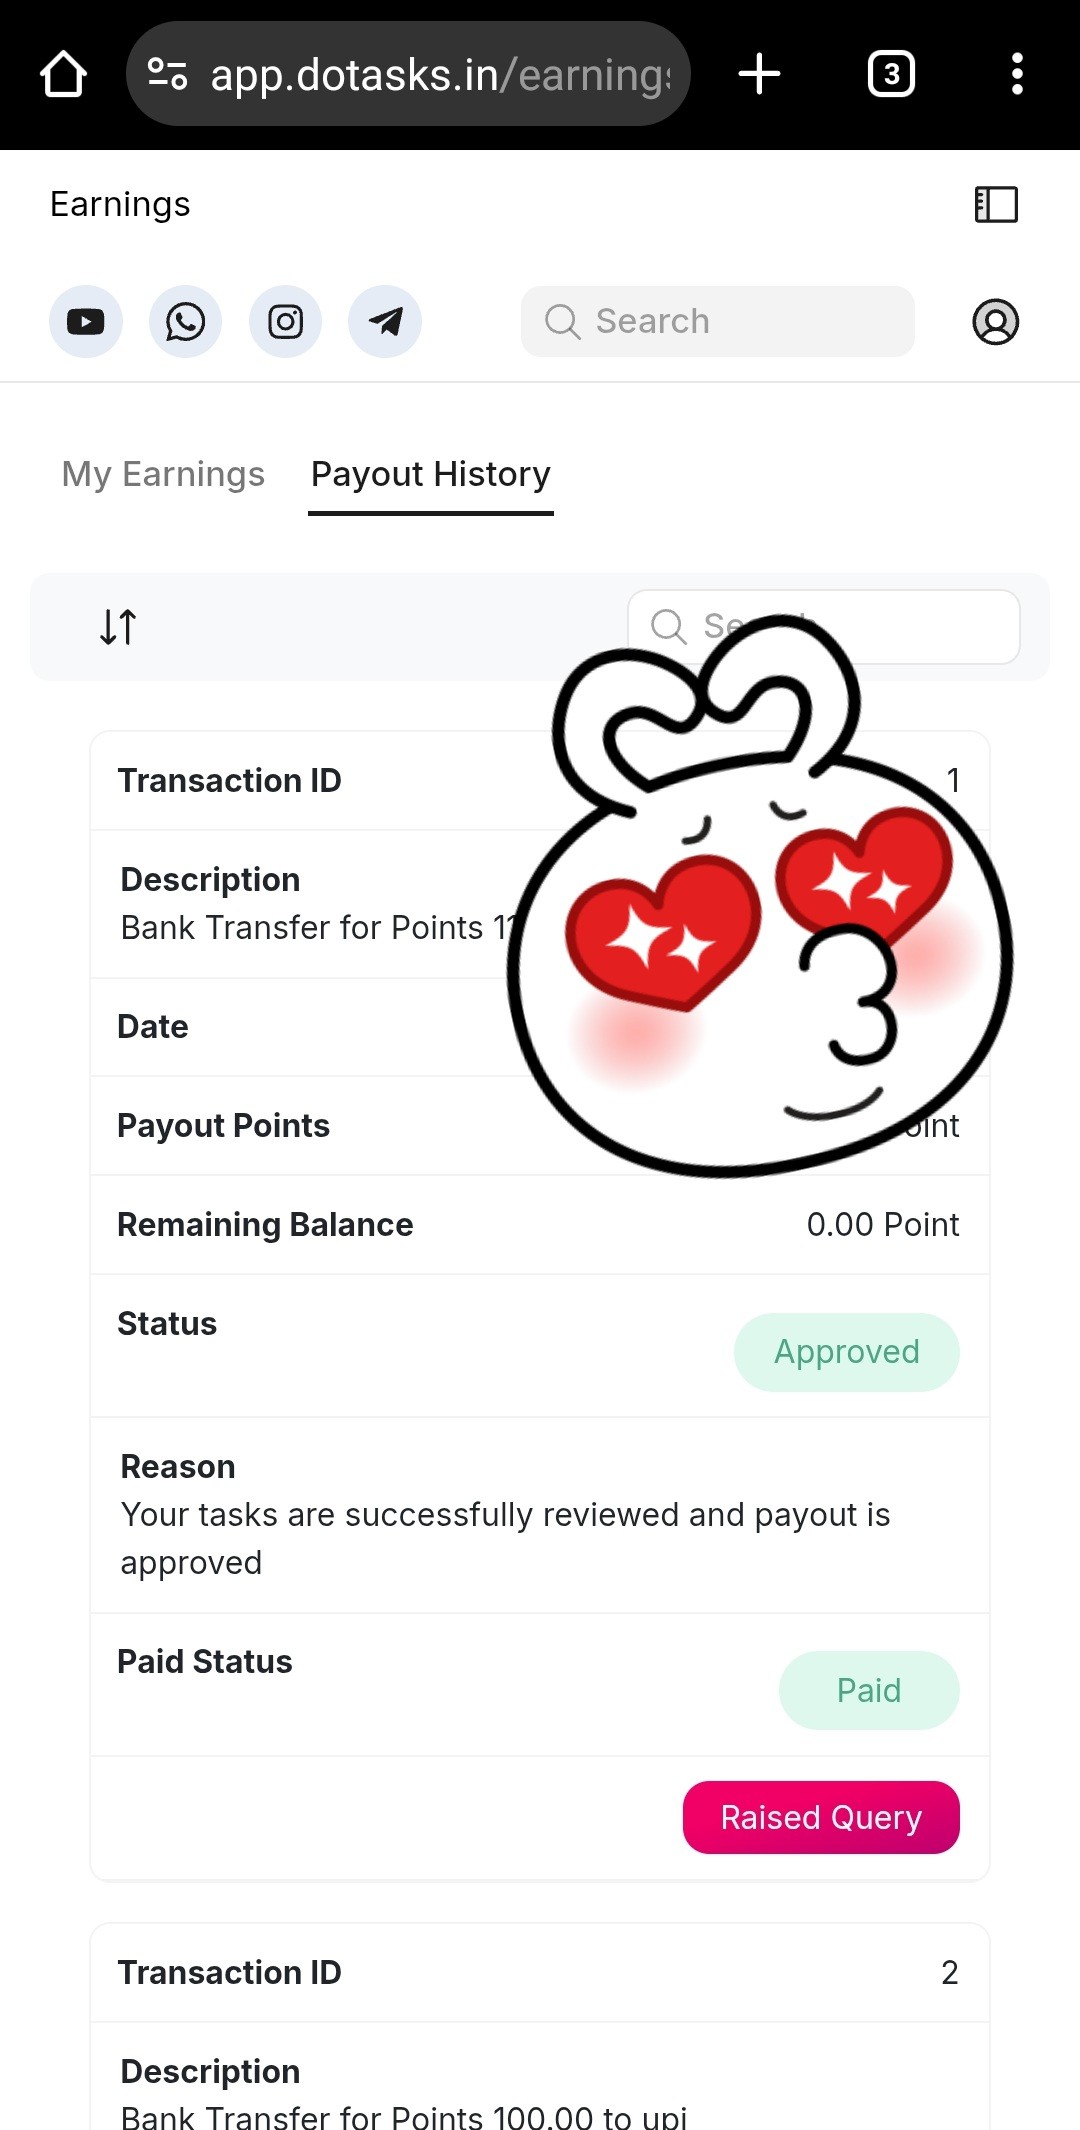Click the payout history search box

point(824,627)
